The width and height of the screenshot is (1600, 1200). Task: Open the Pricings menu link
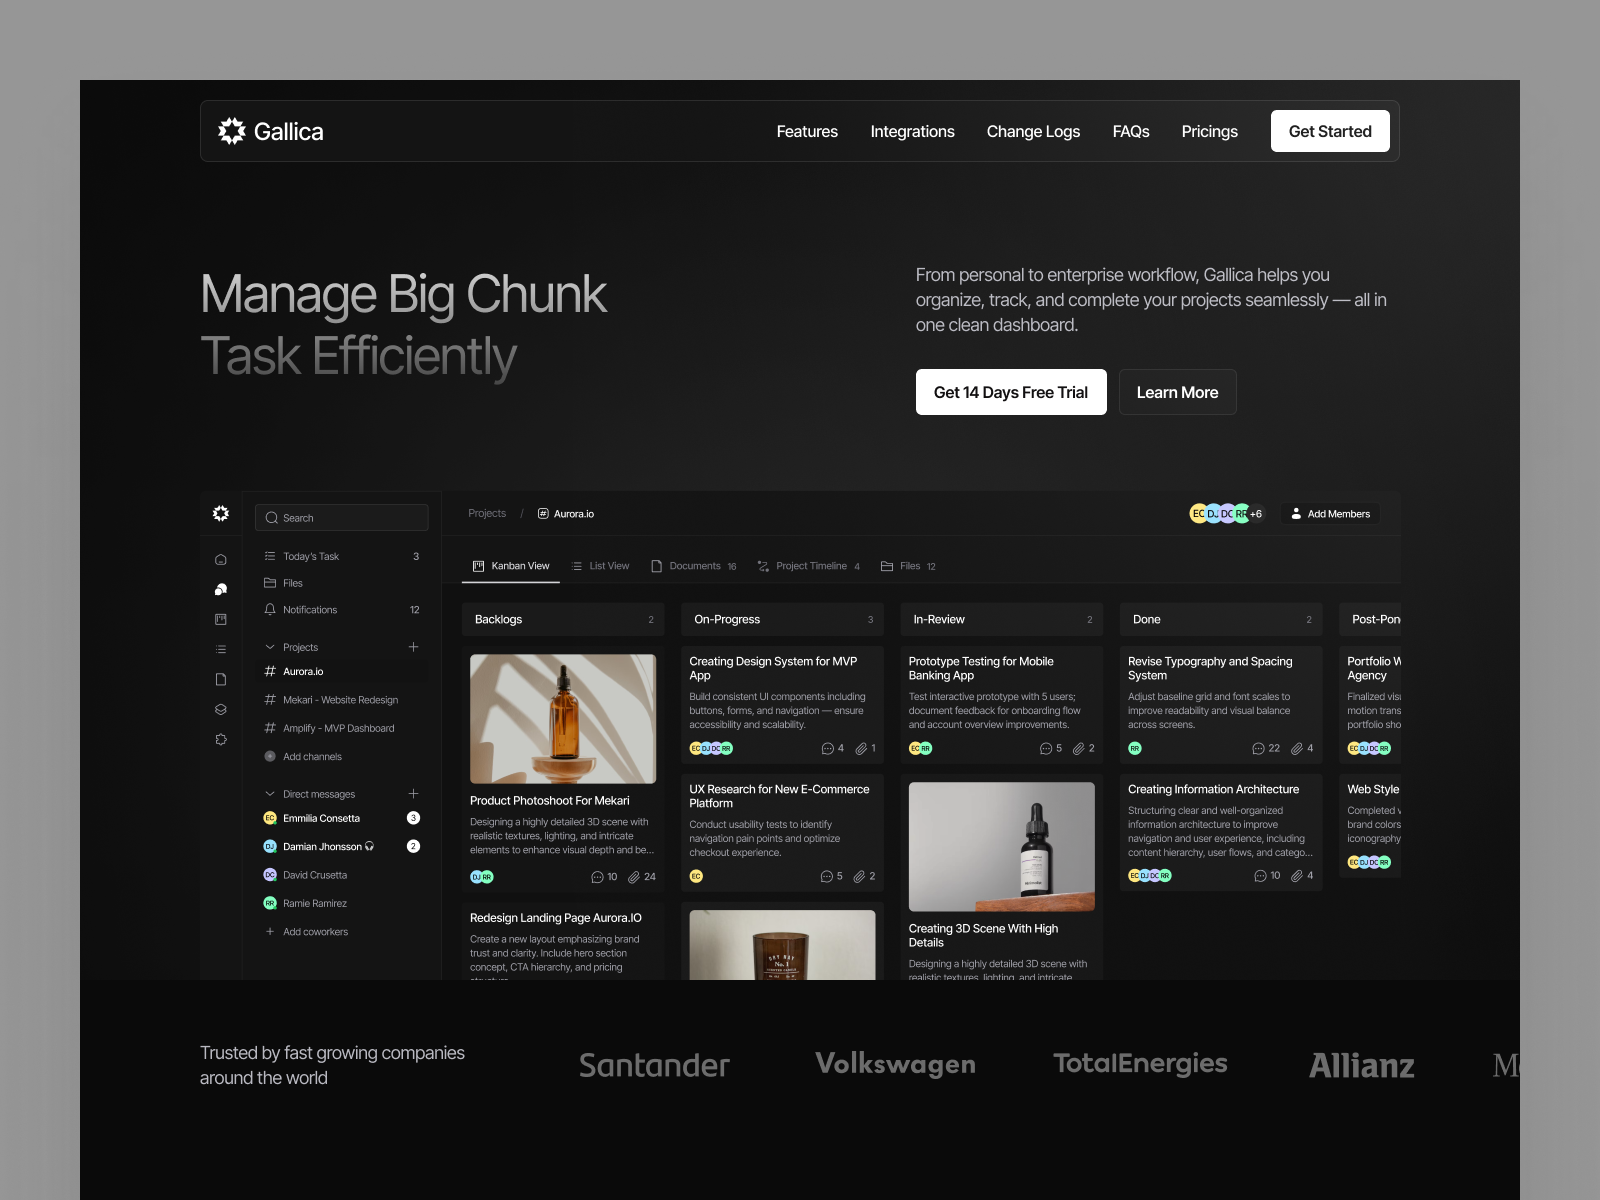[1210, 131]
